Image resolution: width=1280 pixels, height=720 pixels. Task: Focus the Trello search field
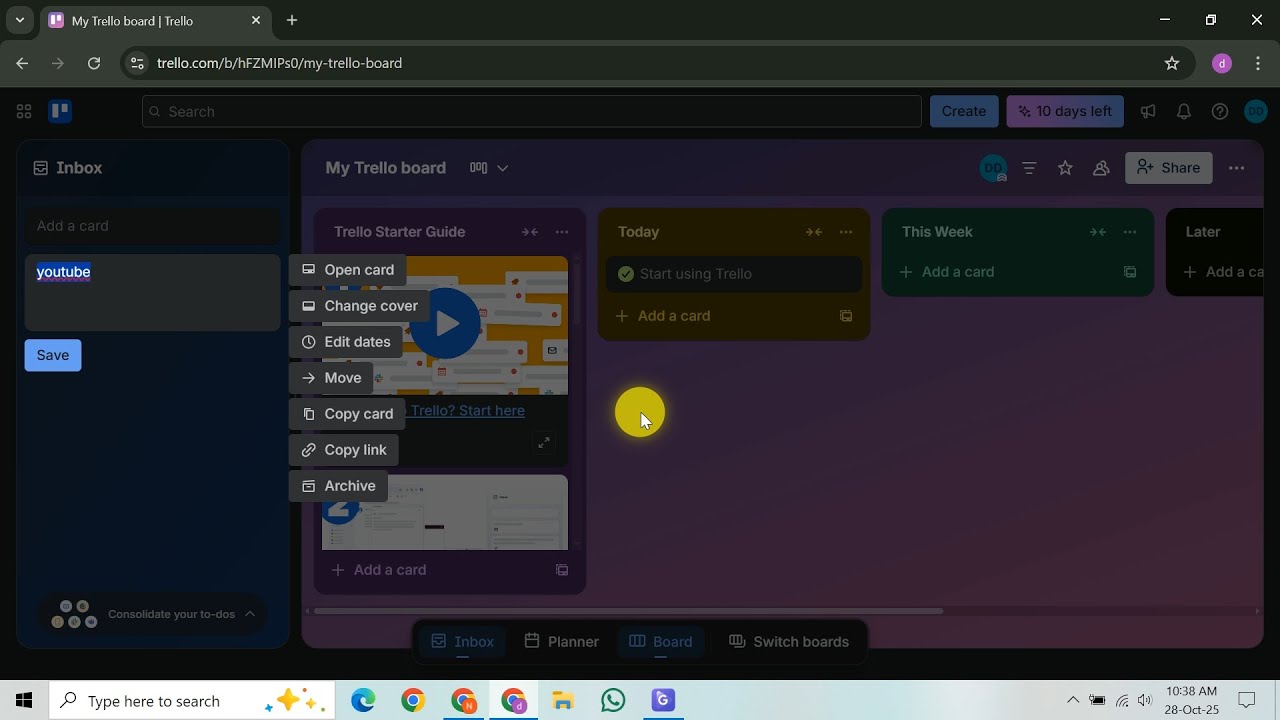531,111
